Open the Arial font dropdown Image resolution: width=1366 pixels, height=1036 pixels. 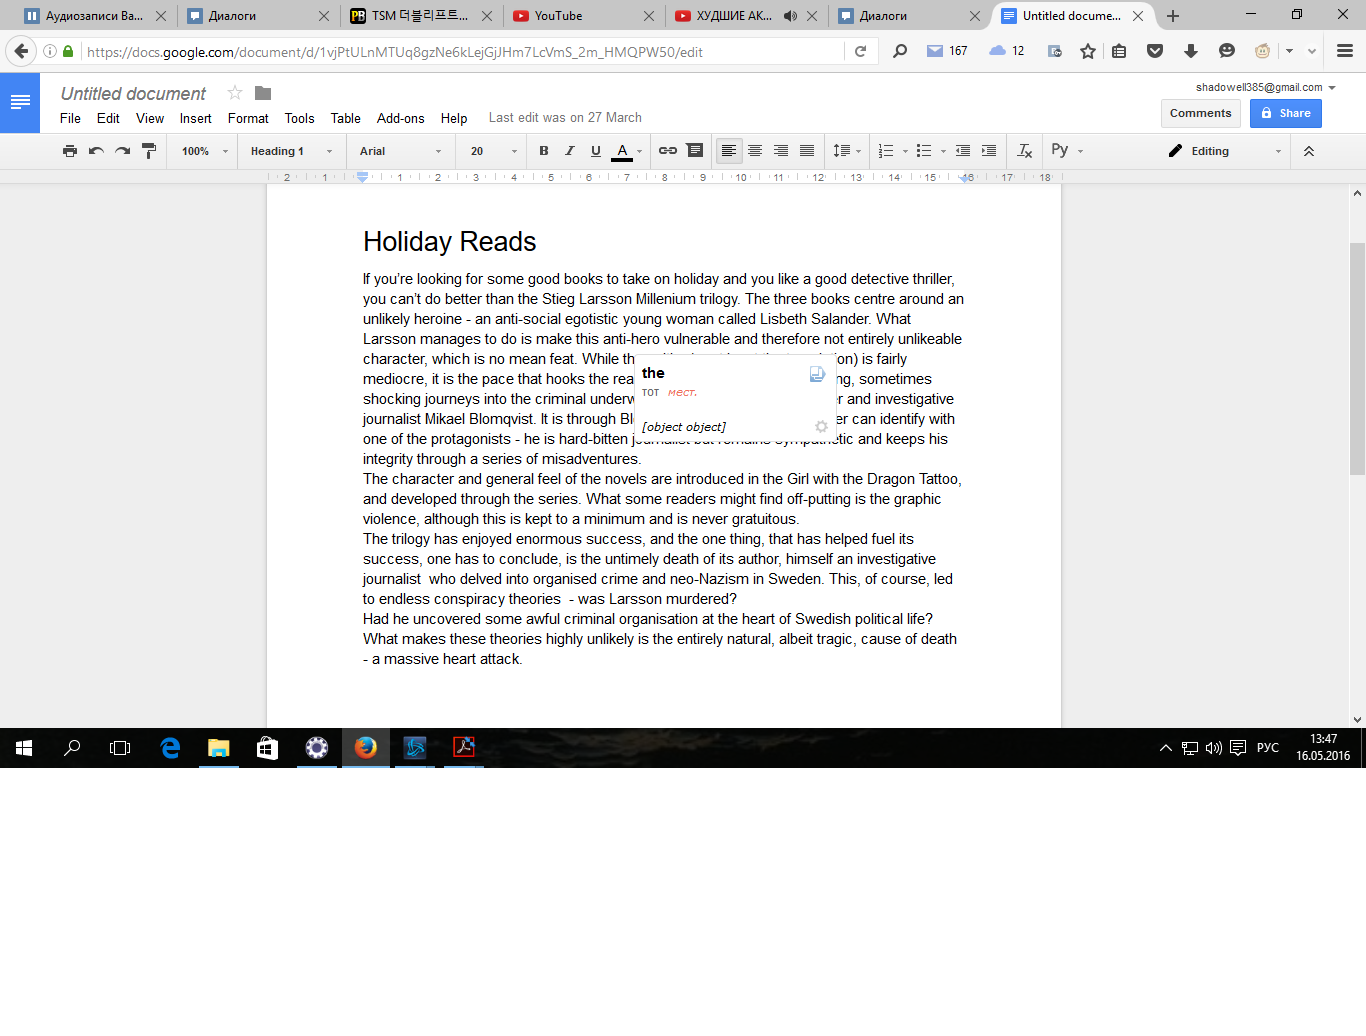click(400, 151)
